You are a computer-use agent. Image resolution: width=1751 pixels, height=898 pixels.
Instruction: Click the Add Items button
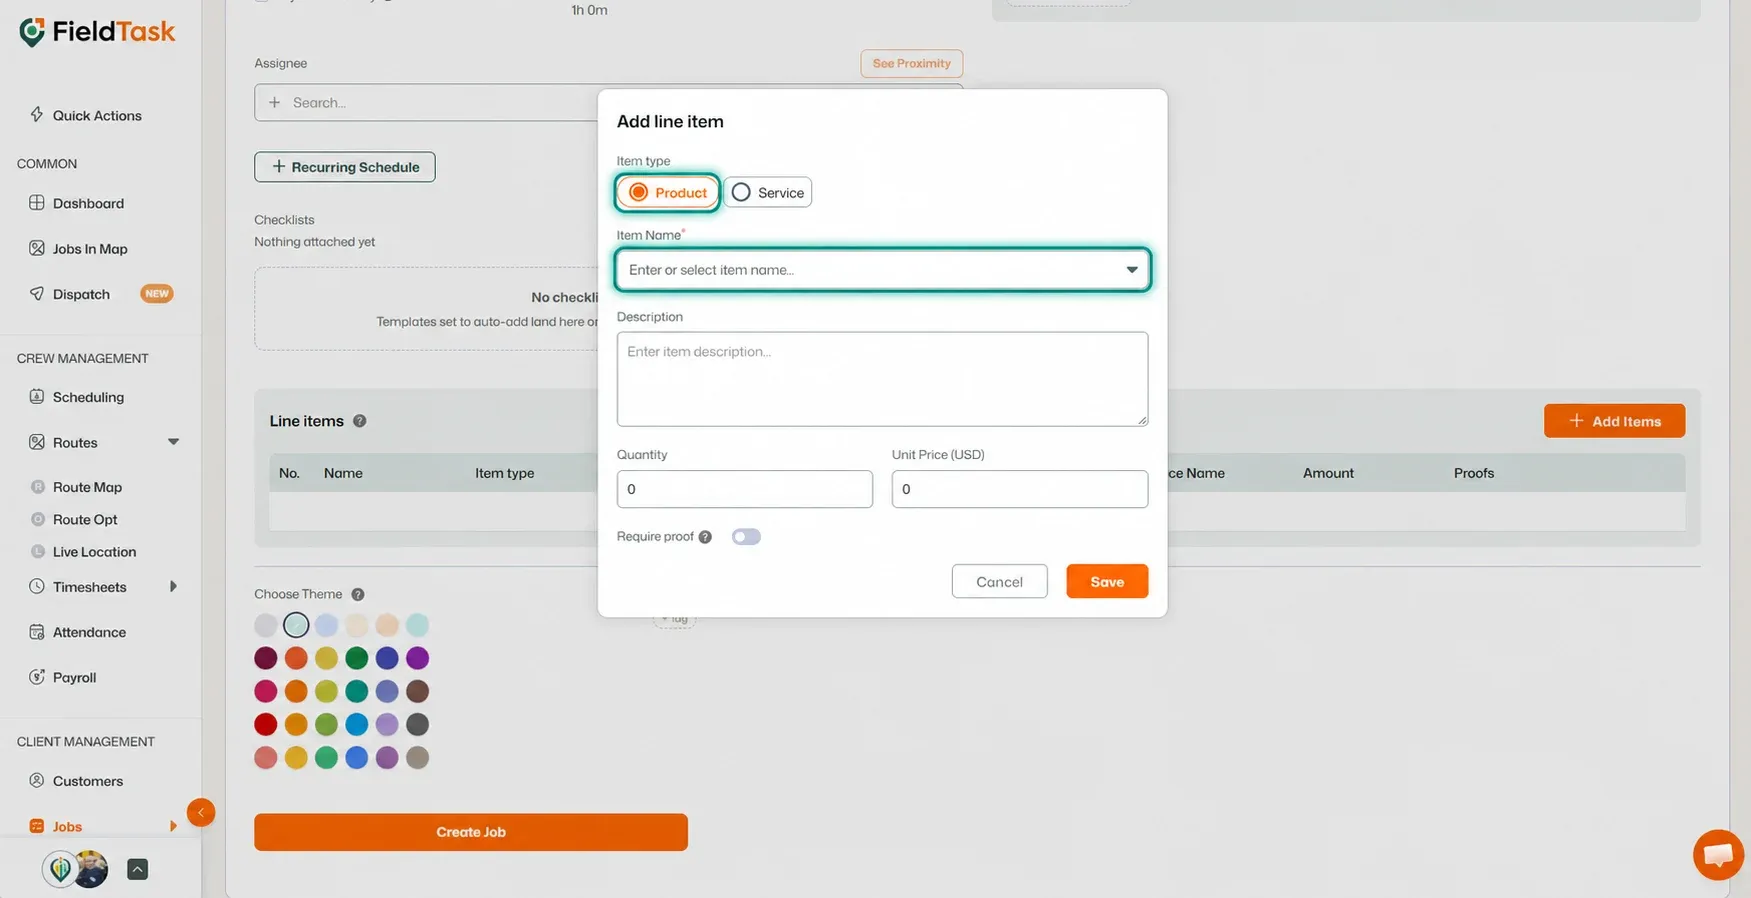click(1614, 421)
